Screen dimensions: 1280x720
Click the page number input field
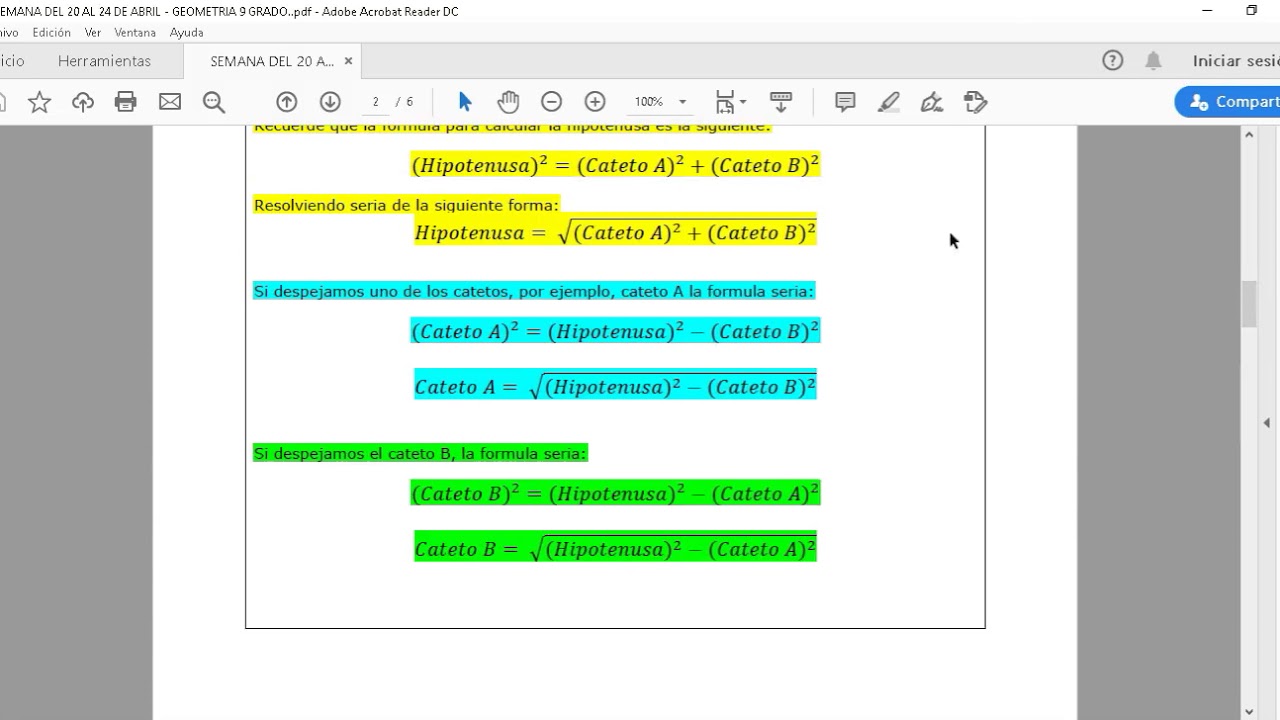375,102
